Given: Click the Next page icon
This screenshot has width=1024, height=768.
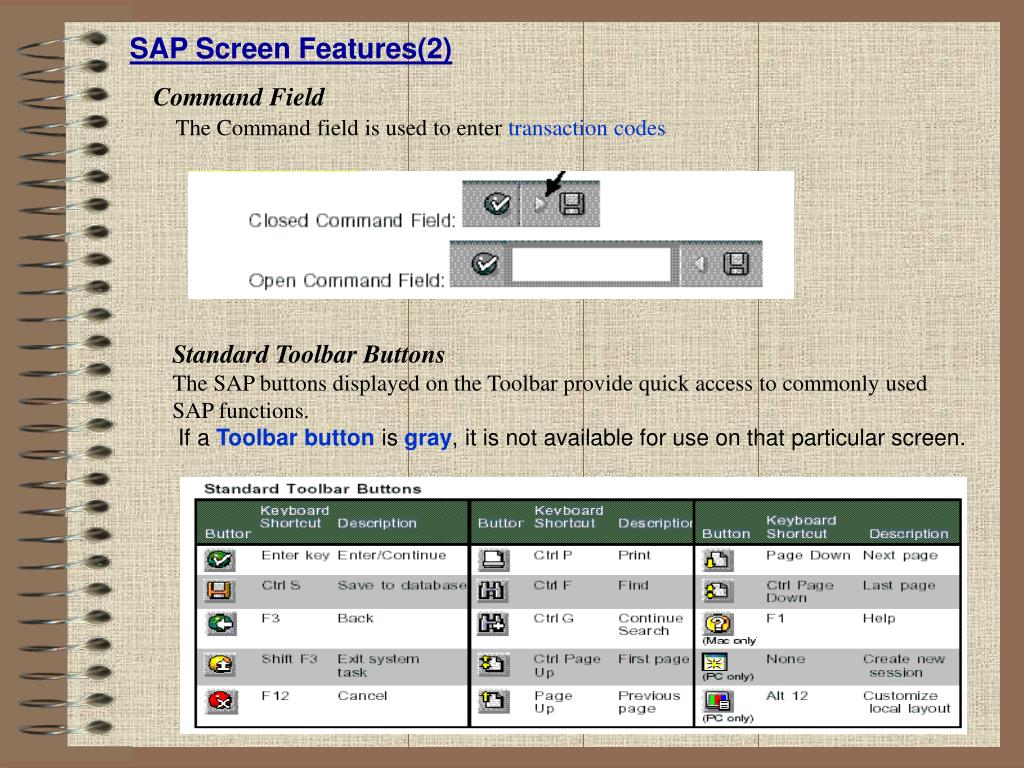Looking at the screenshot, I should (x=718, y=560).
